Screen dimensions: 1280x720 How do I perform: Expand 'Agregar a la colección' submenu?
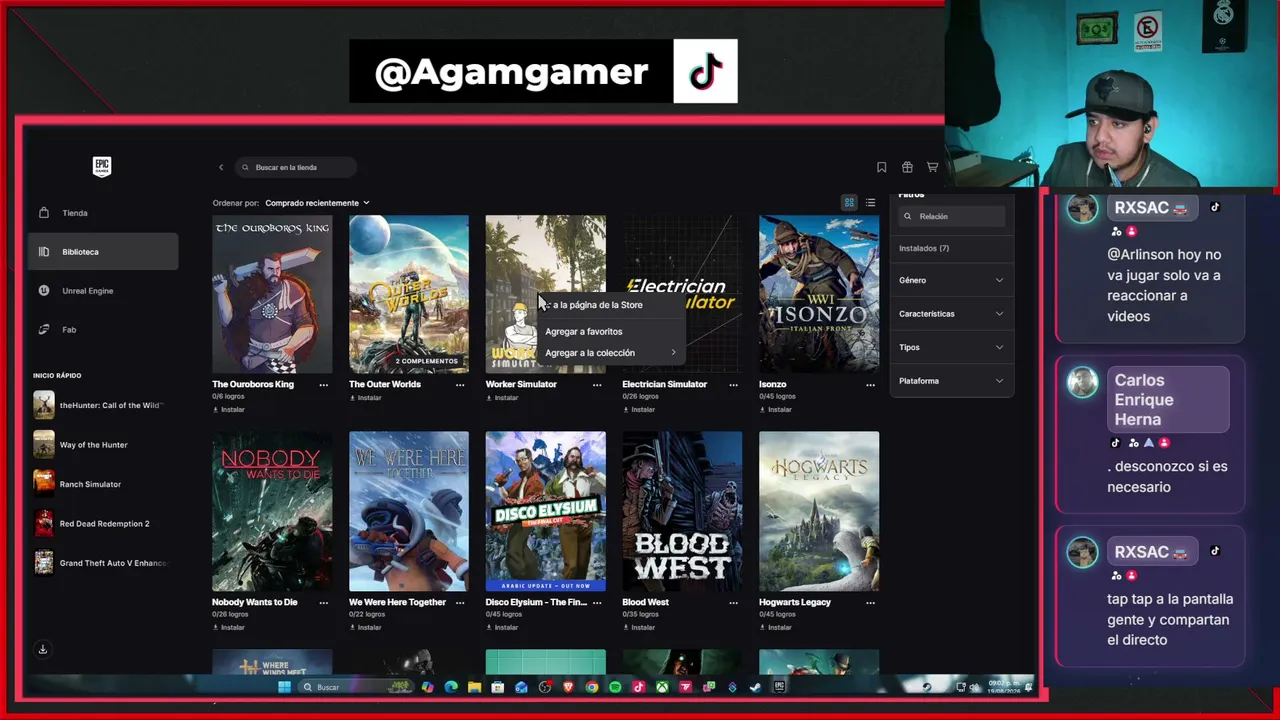click(x=611, y=353)
